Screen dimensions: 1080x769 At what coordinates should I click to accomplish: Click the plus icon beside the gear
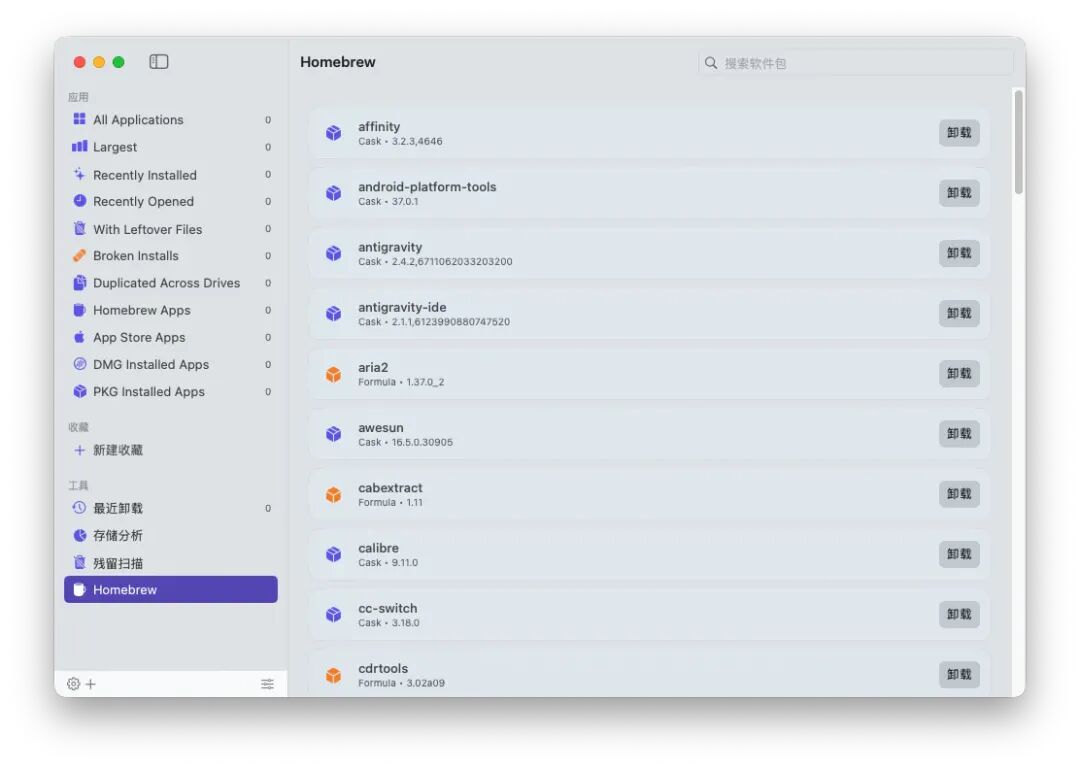90,684
